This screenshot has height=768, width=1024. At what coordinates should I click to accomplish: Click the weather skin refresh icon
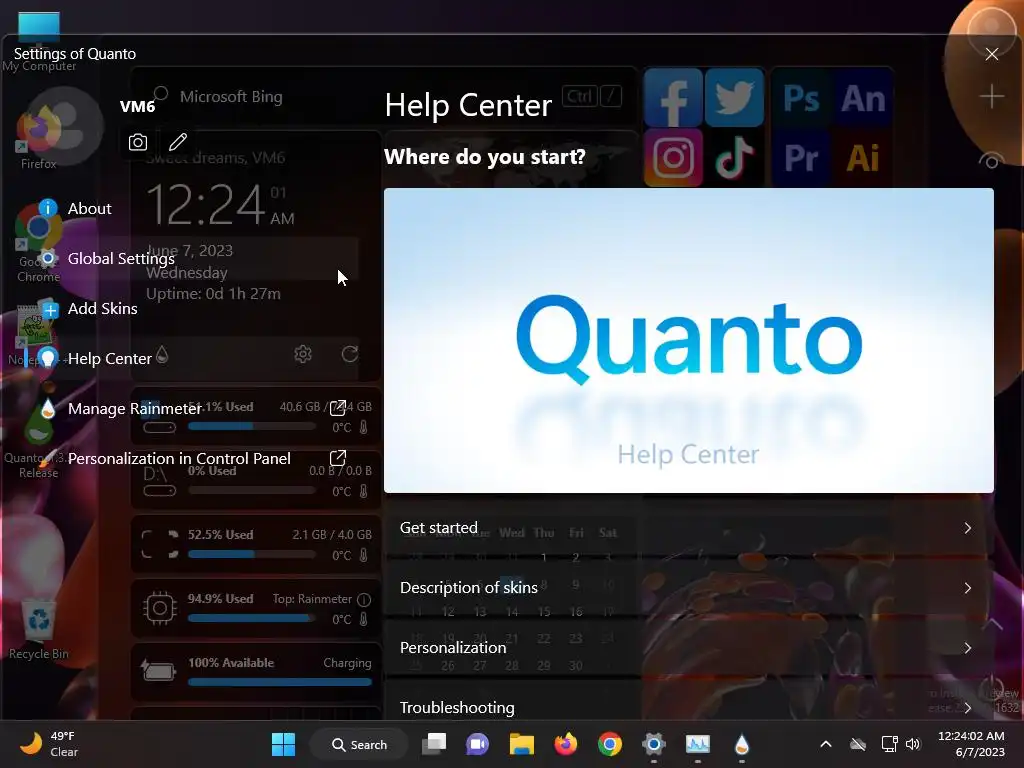350,354
